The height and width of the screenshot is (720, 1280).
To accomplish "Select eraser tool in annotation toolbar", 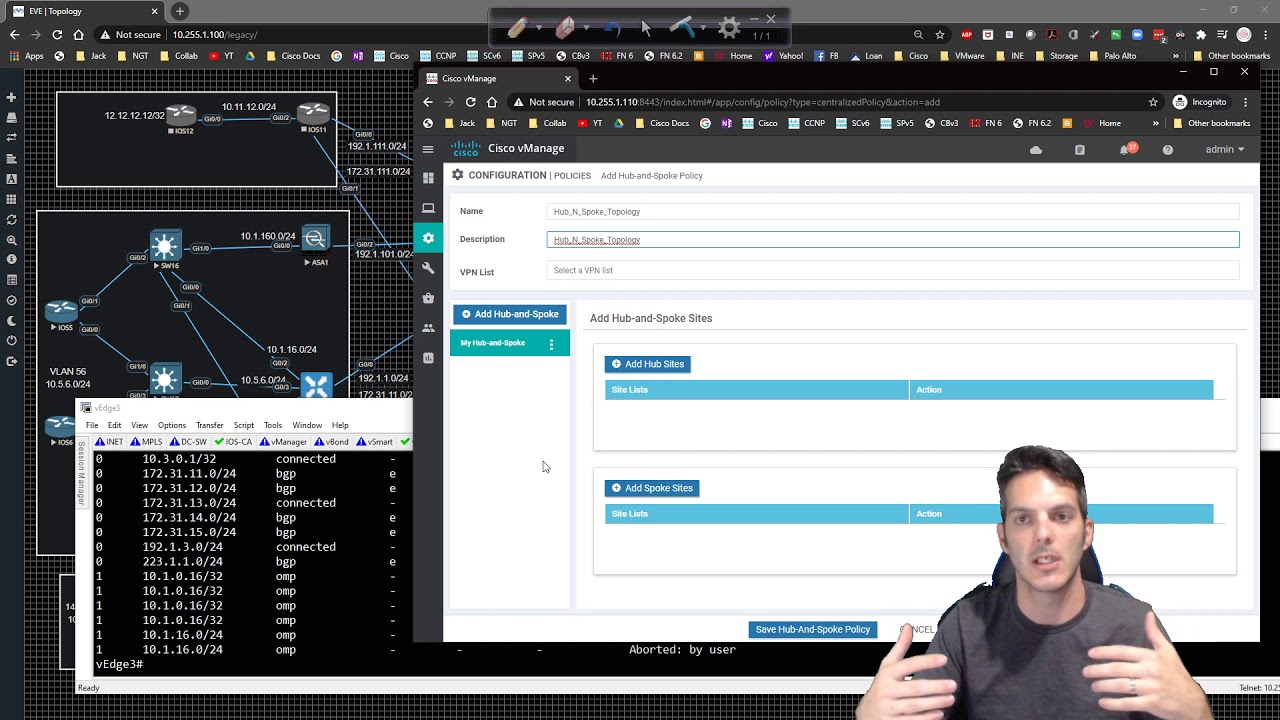I will click(565, 28).
